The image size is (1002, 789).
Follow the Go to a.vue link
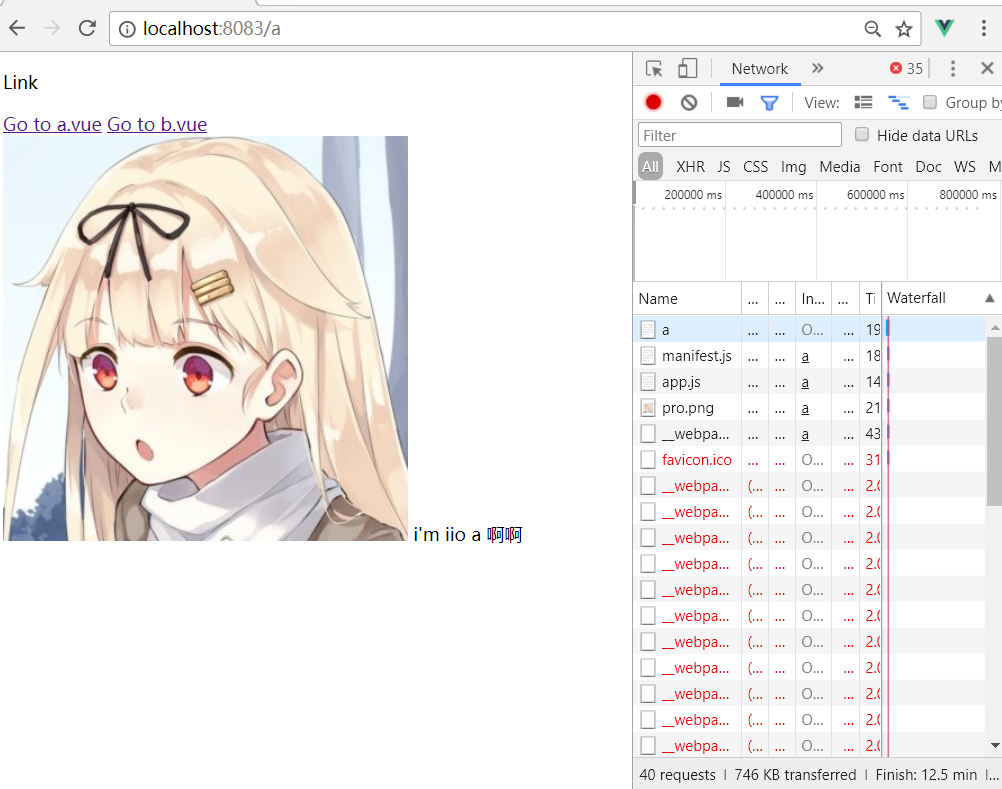coord(52,124)
